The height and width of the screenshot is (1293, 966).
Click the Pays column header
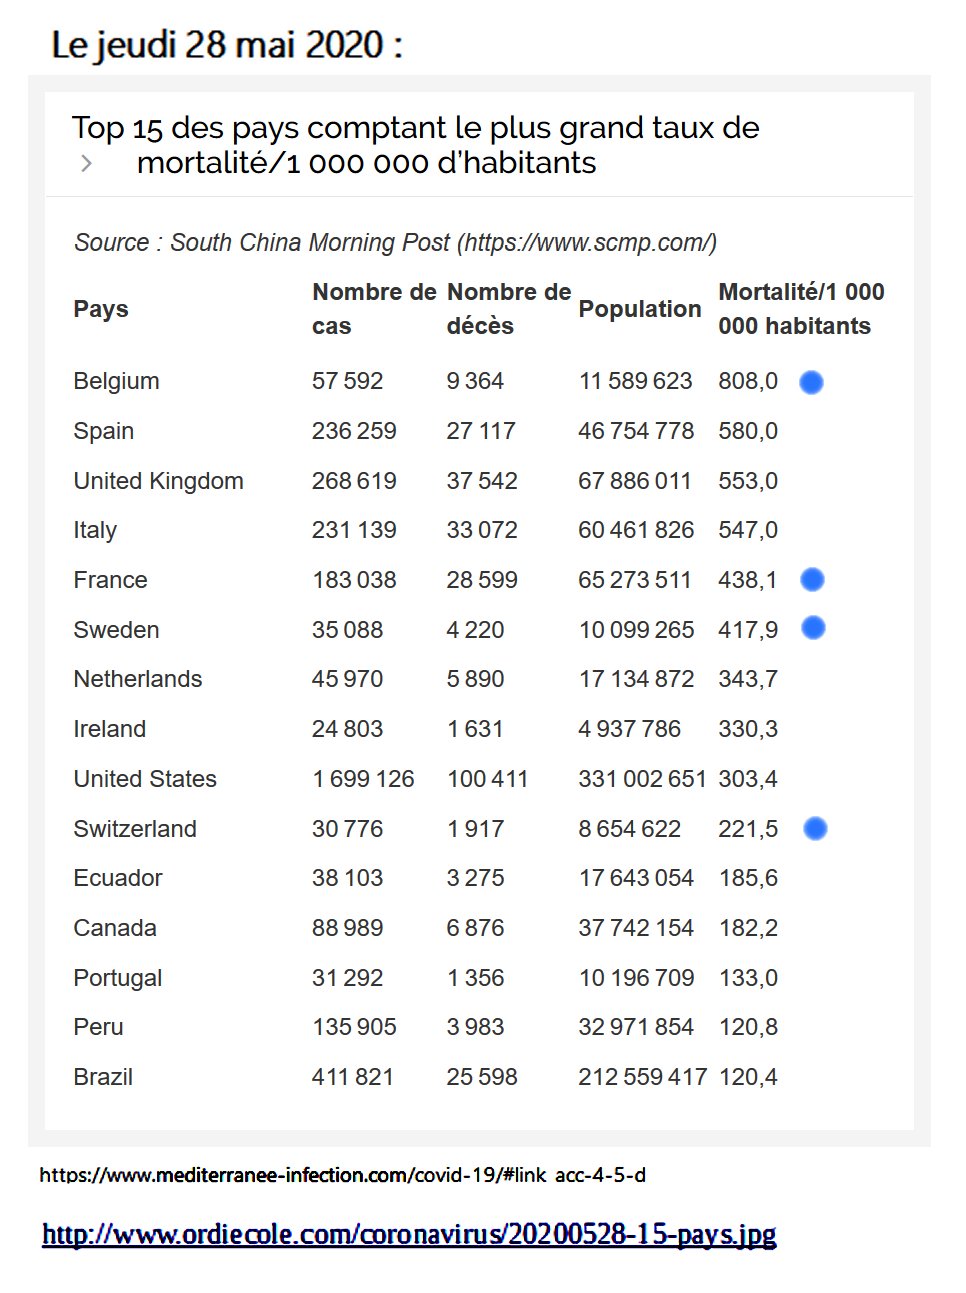[x=101, y=309]
